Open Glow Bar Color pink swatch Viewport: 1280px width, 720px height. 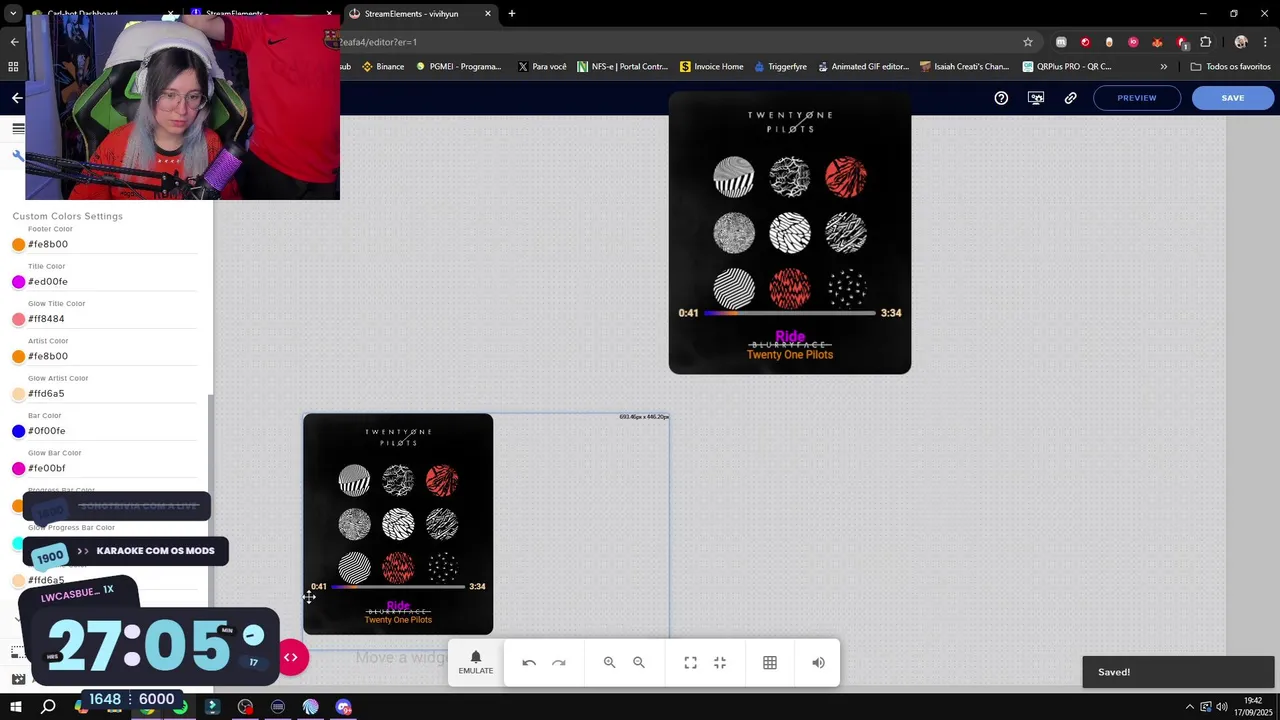[x=18, y=468]
